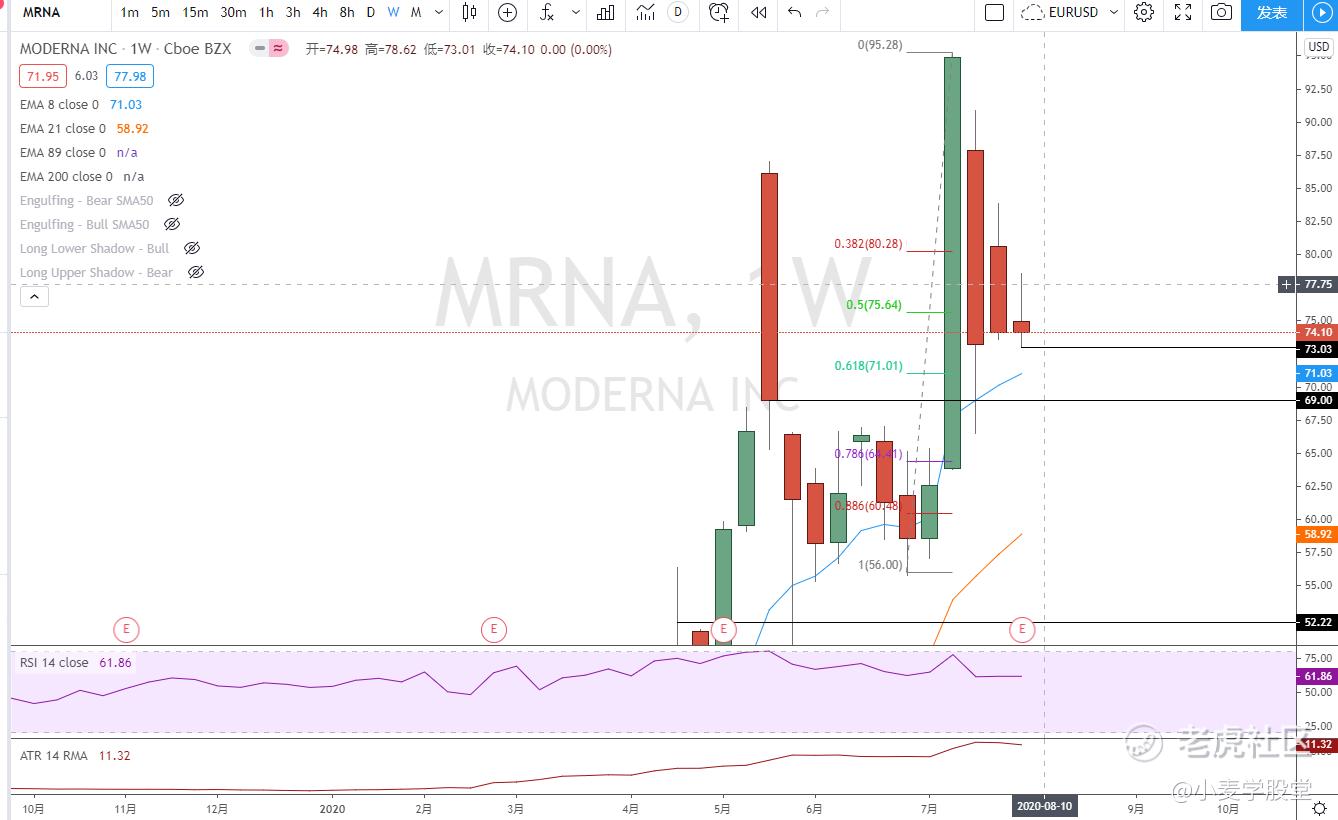Switch to the 1h timeframe
This screenshot has width=1338, height=820.
click(266, 13)
